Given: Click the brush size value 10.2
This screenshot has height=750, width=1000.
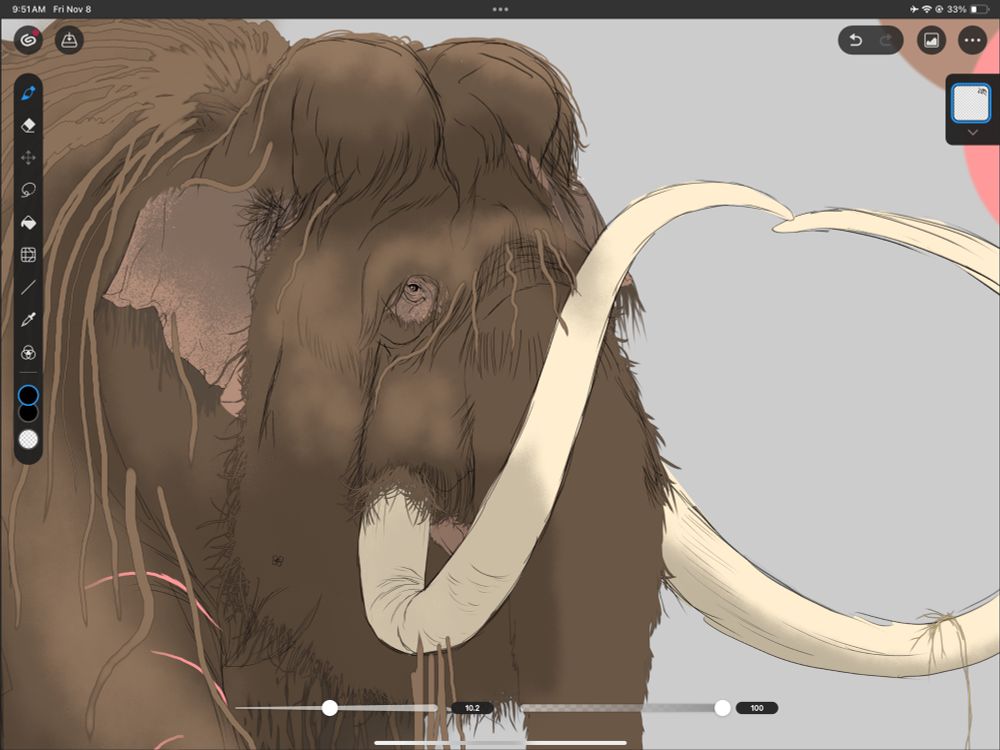Looking at the screenshot, I should pyautogui.click(x=472, y=708).
